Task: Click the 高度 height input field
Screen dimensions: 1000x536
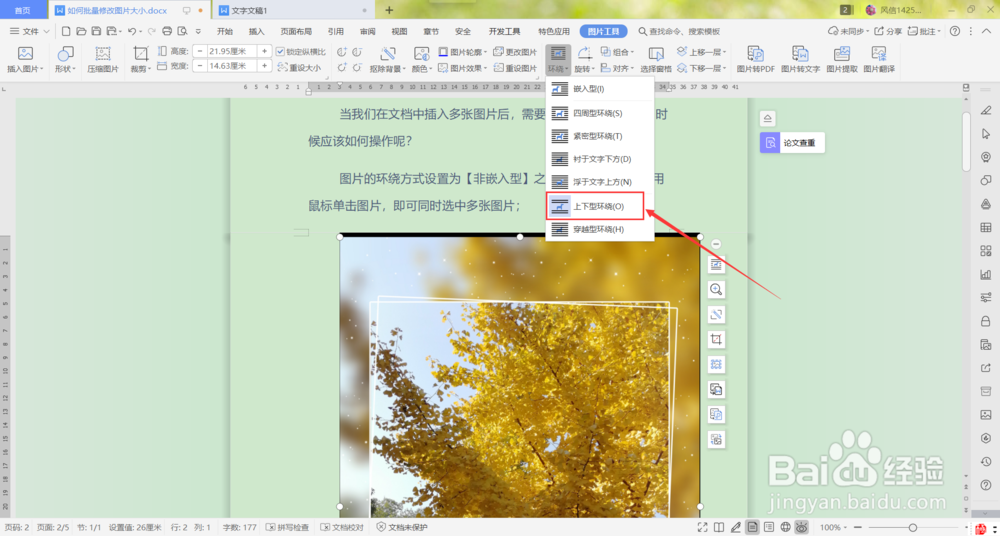Action: tap(232, 51)
